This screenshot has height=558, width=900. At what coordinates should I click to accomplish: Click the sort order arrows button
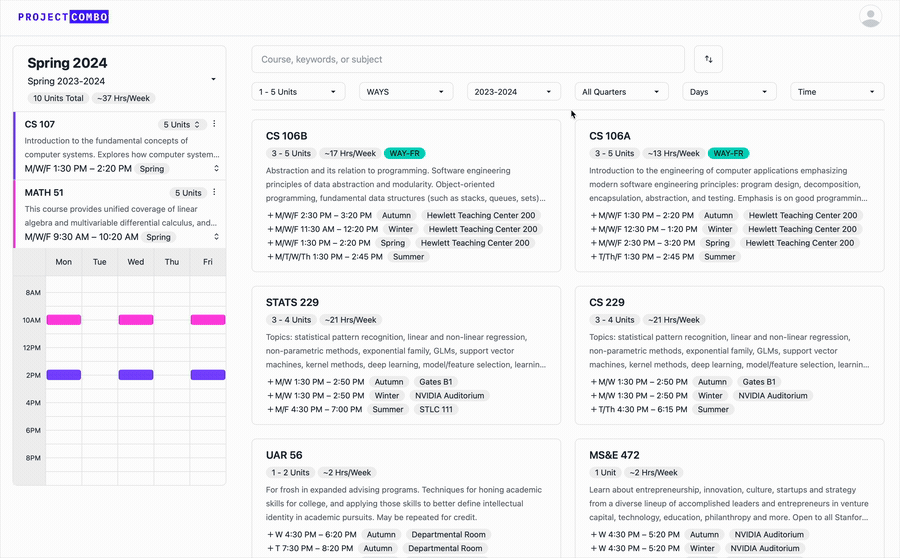coord(708,59)
